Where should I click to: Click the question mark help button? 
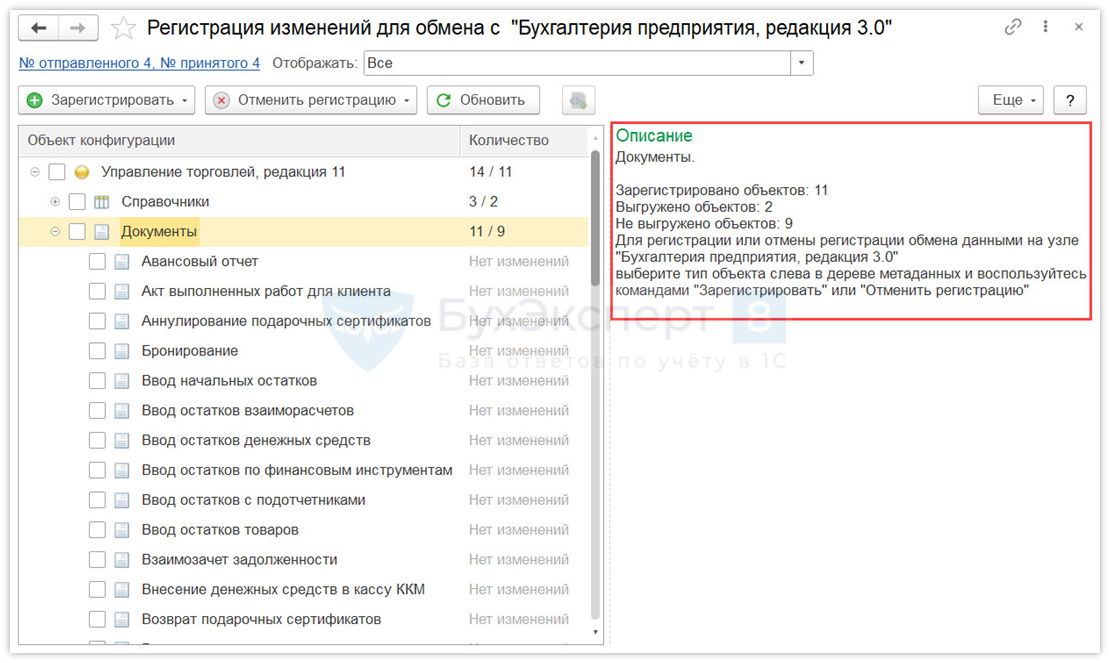1070,100
